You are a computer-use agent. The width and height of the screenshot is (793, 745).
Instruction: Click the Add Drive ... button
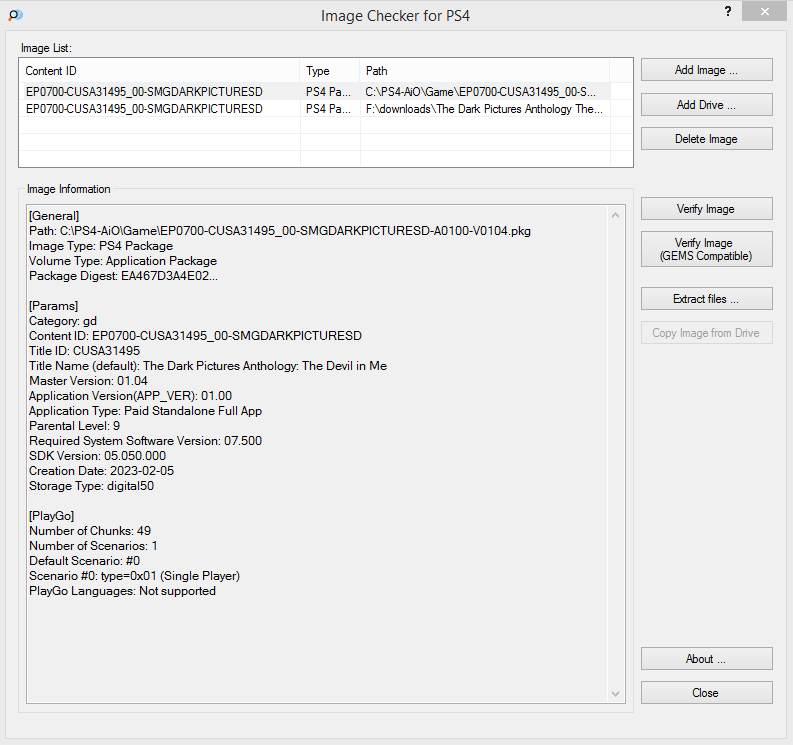[707, 105]
